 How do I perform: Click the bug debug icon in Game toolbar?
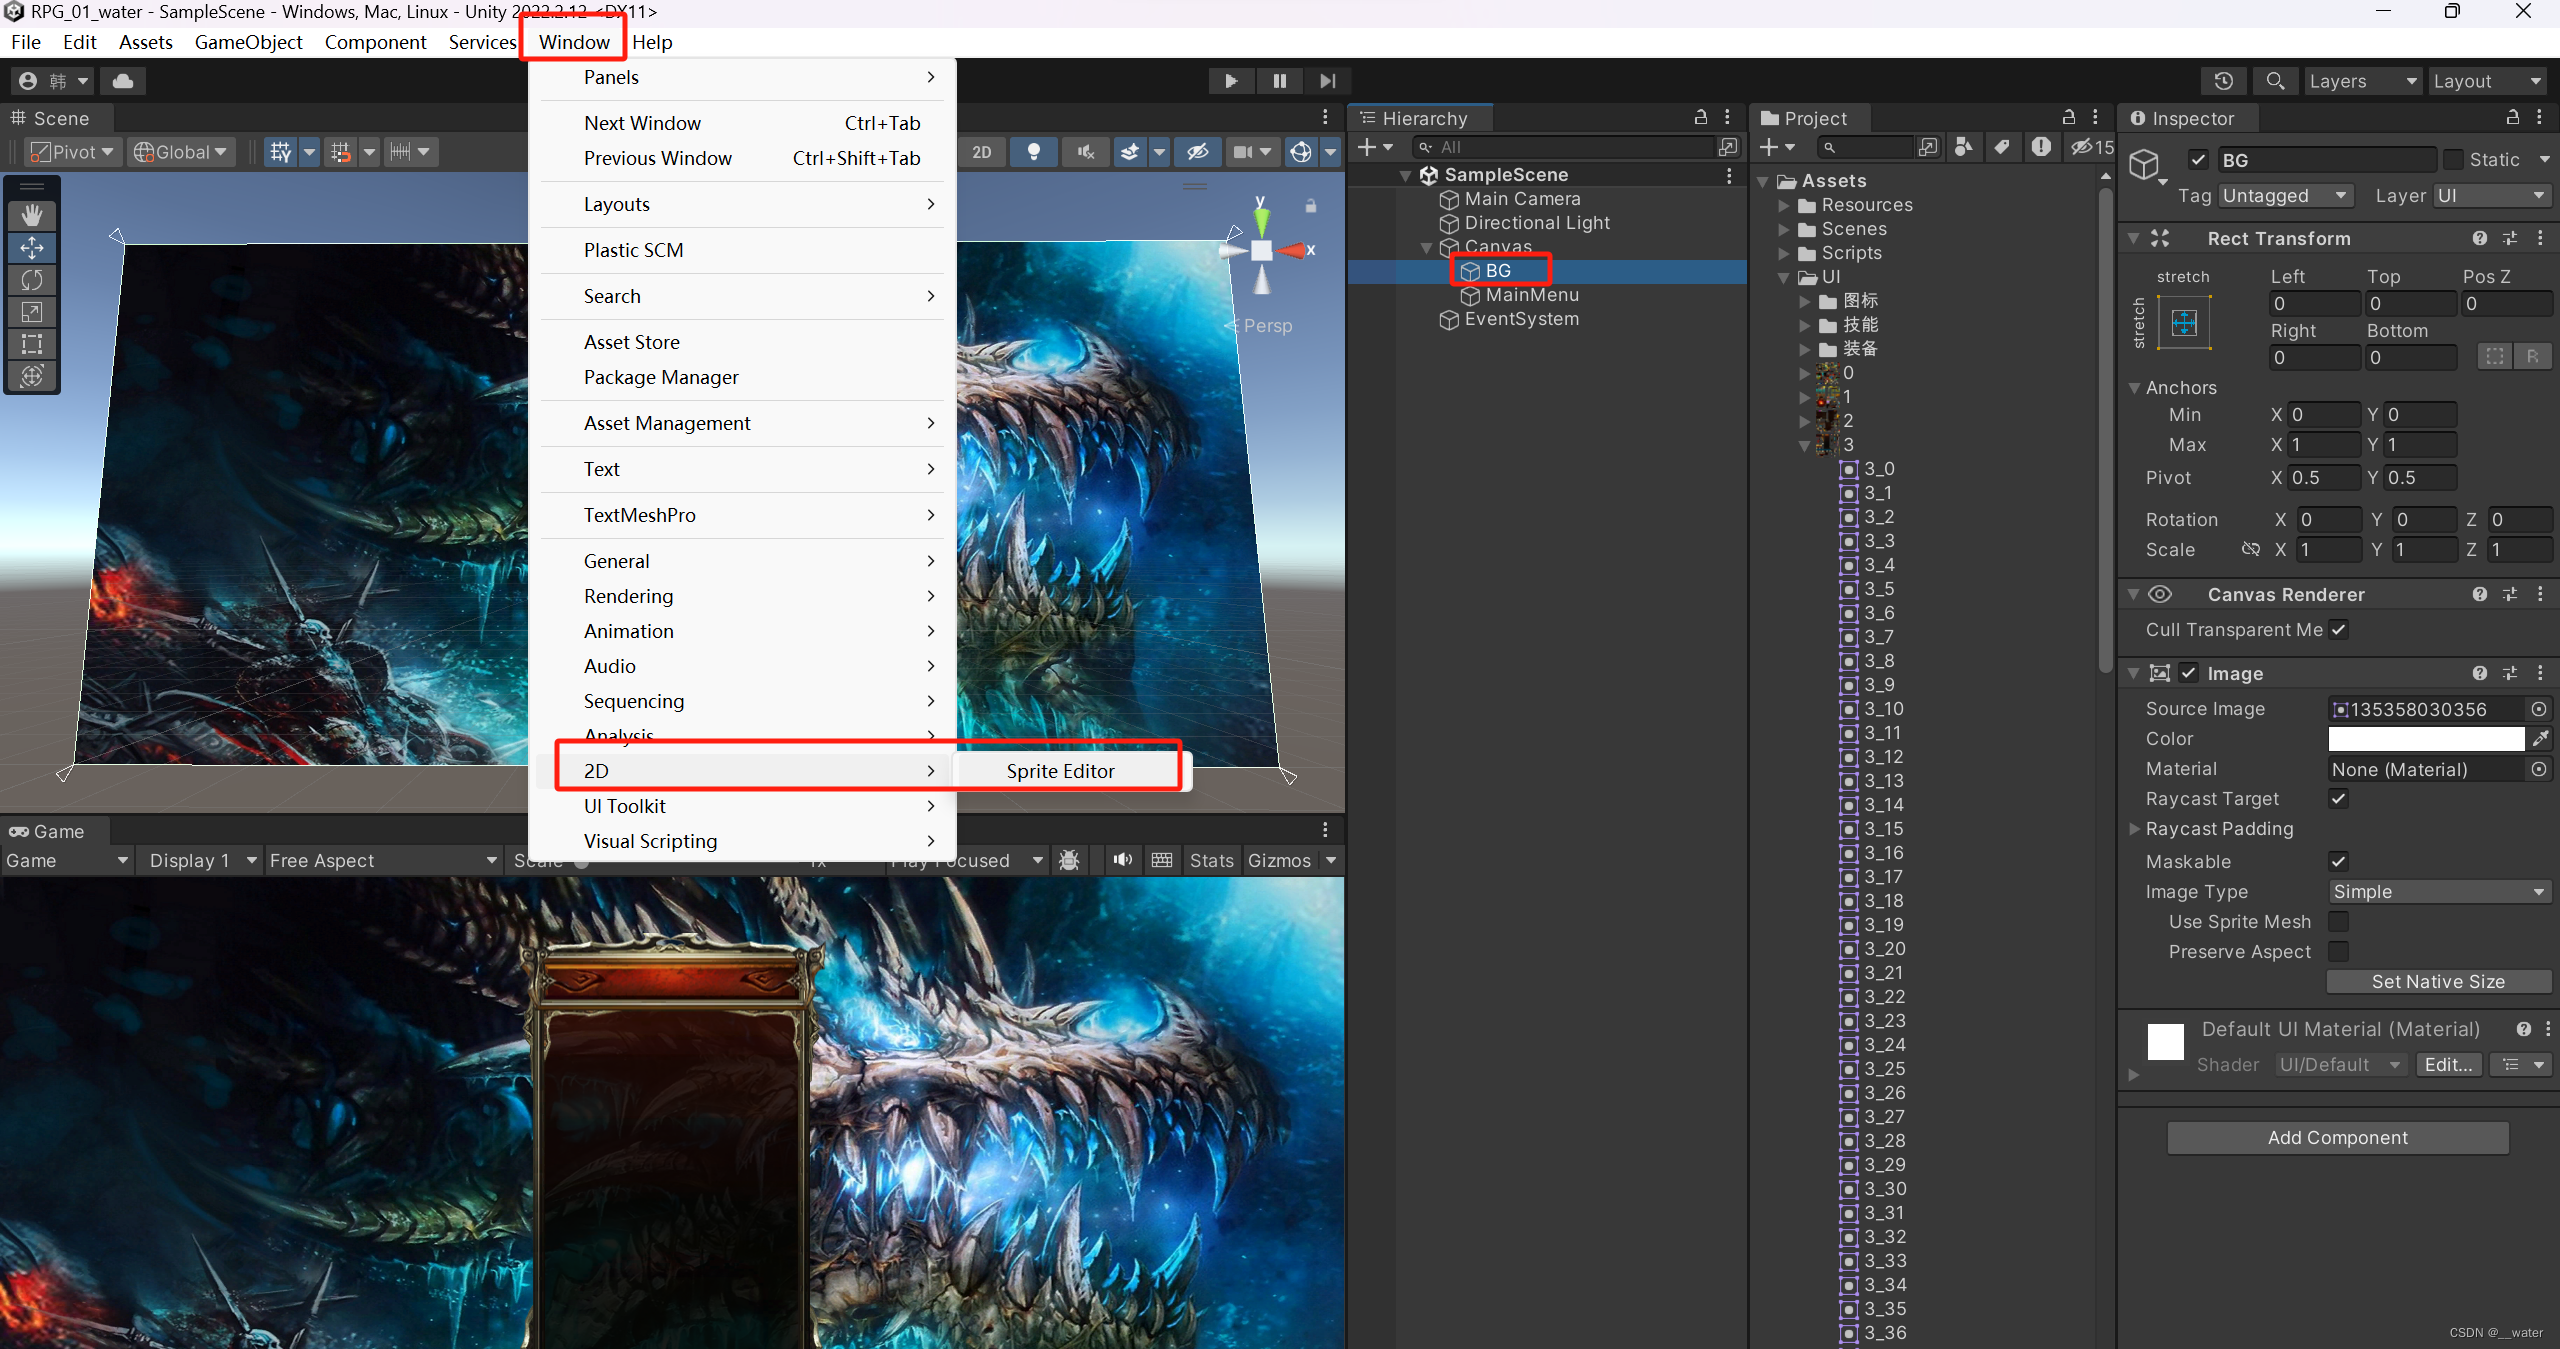1069,860
